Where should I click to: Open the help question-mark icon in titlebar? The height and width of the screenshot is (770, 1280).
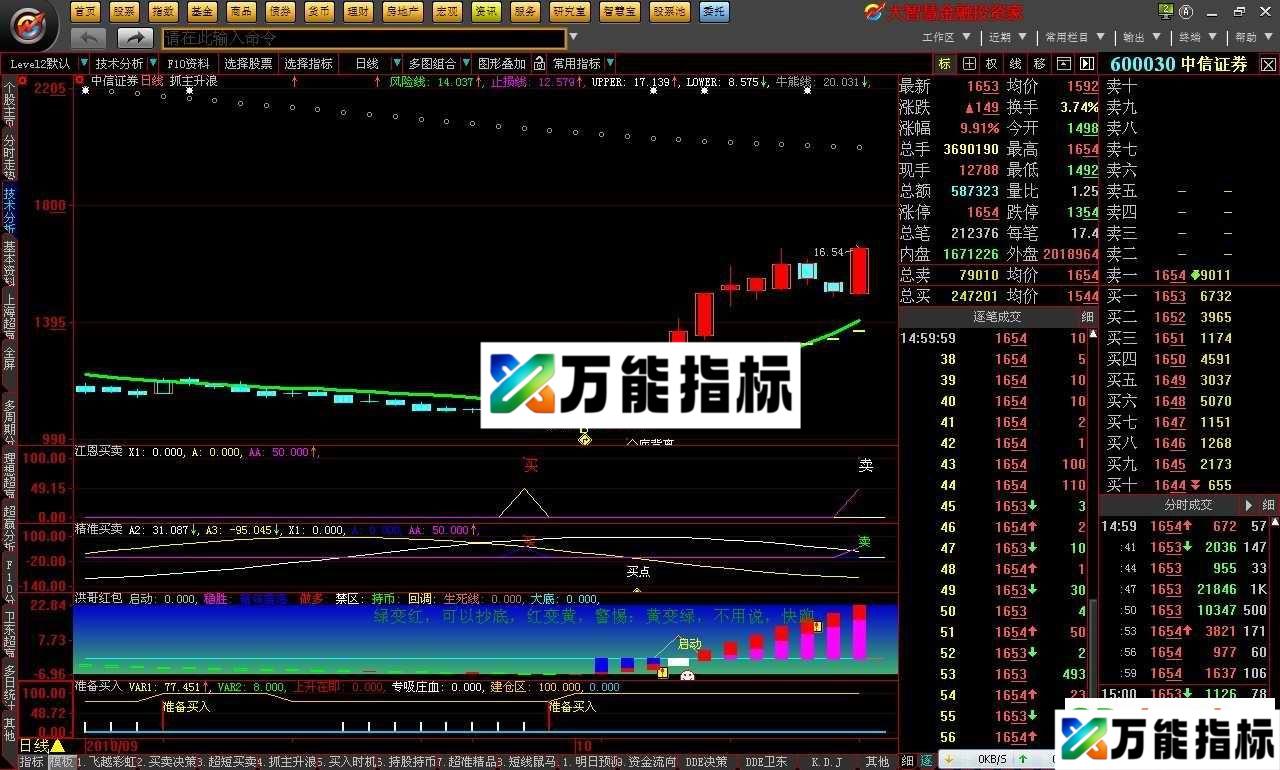(1186, 11)
